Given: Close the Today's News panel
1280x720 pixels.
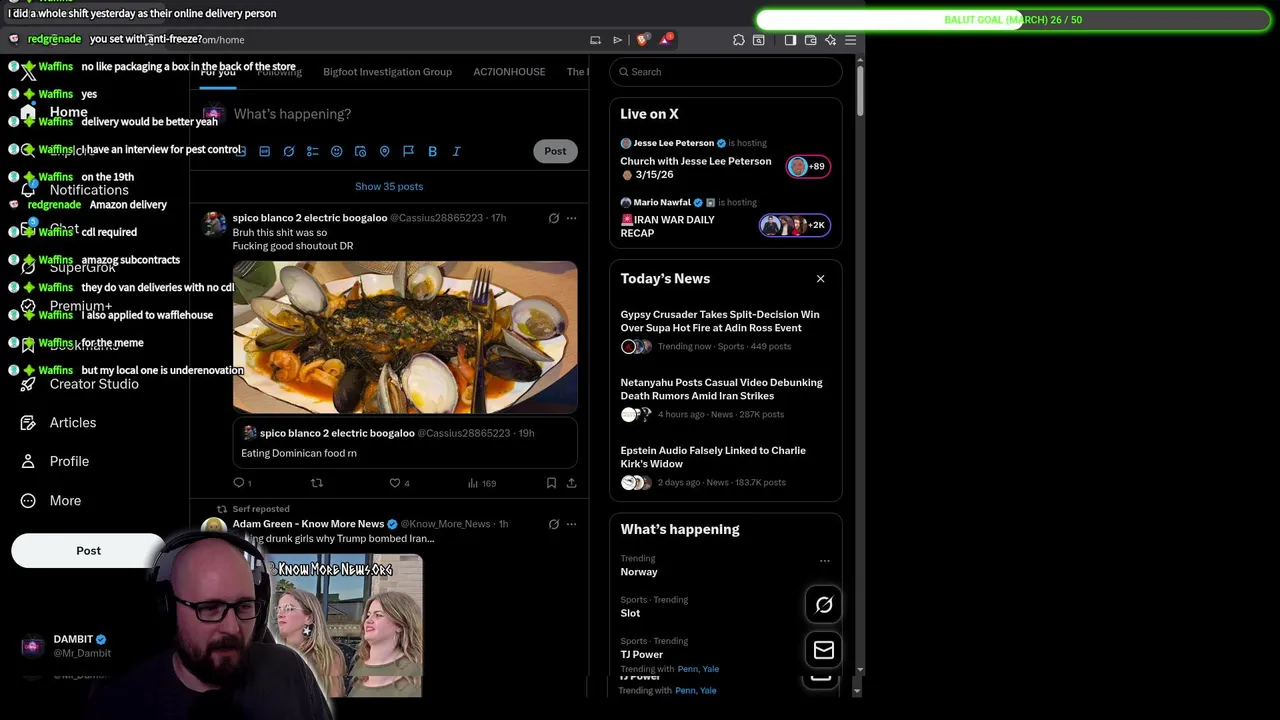Looking at the screenshot, I should tap(821, 279).
